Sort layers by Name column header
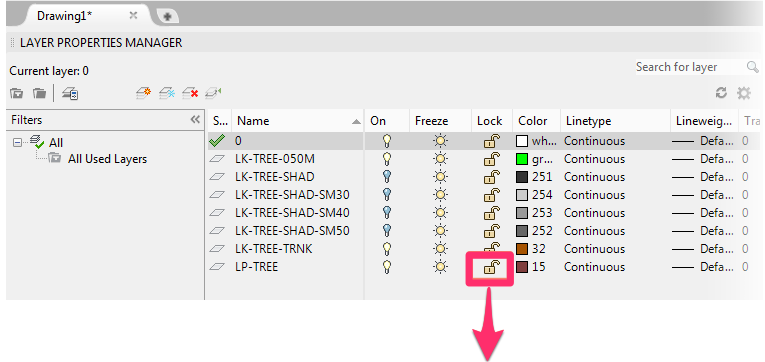This screenshot has width=765, height=362. tap(298, 121)
